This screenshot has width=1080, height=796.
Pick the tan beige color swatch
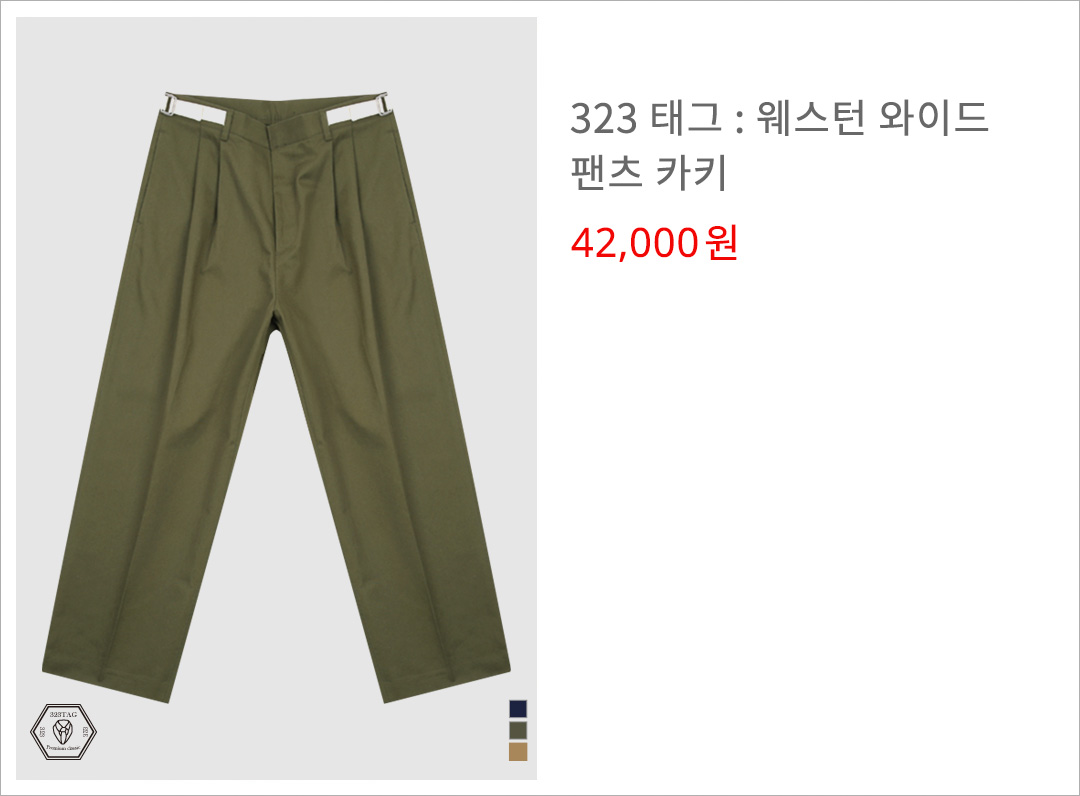pos(518,751)
